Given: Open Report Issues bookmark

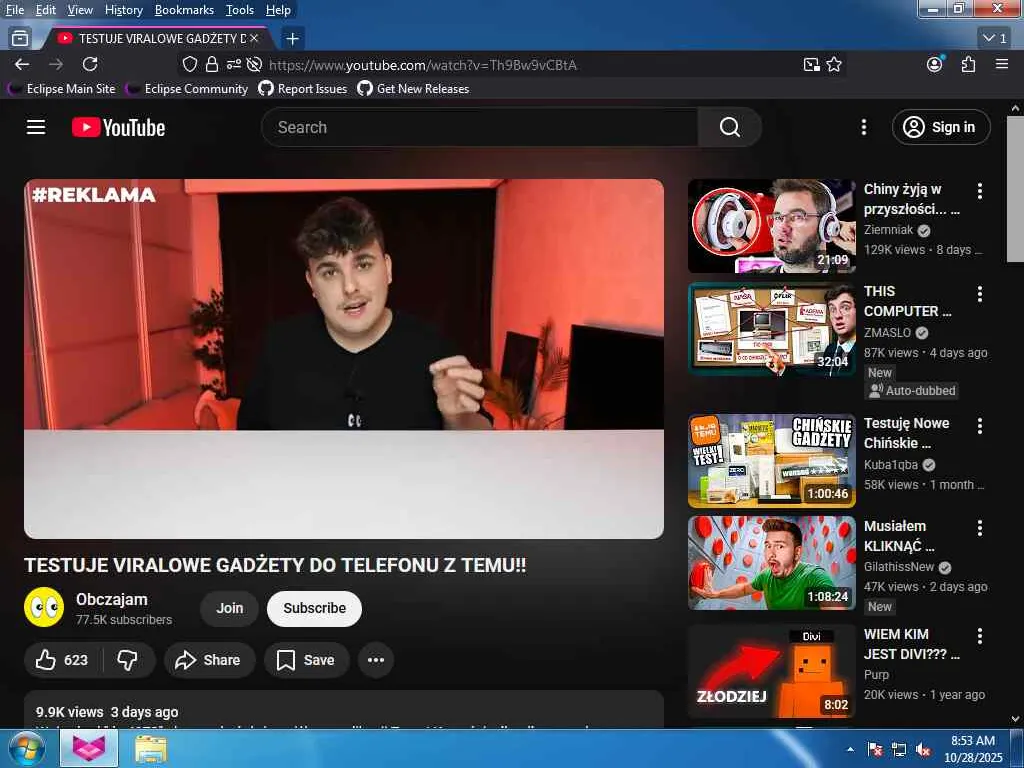Looking at the screenshot, I should coord(303,89).
